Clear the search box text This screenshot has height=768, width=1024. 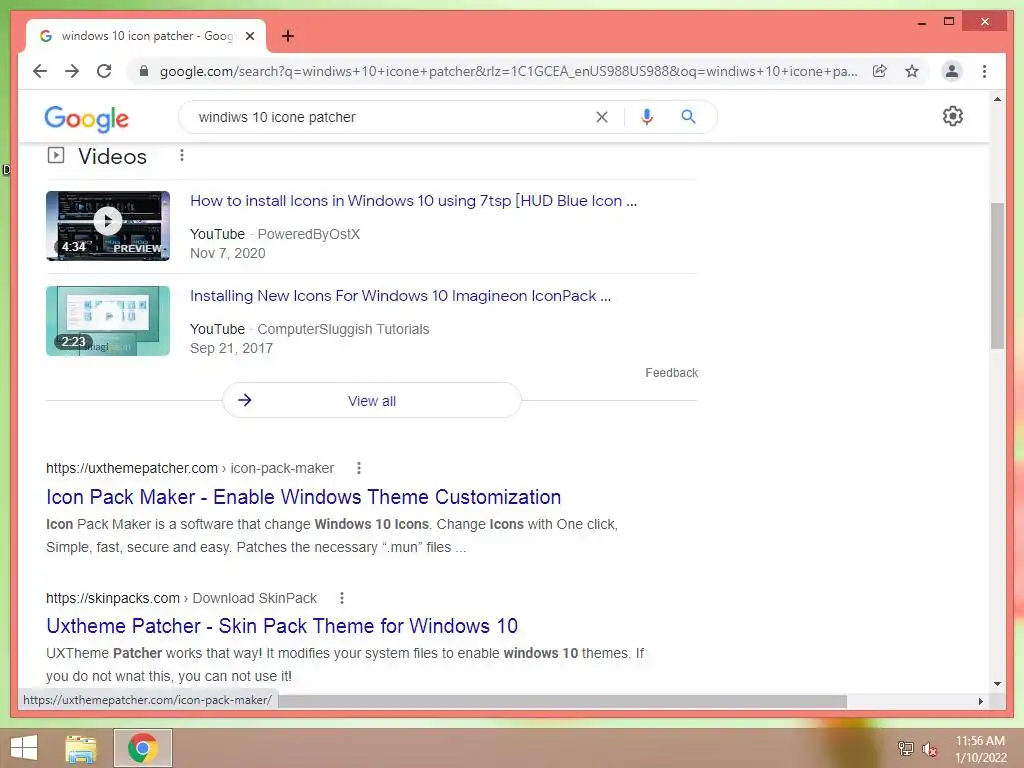(601, 117)
